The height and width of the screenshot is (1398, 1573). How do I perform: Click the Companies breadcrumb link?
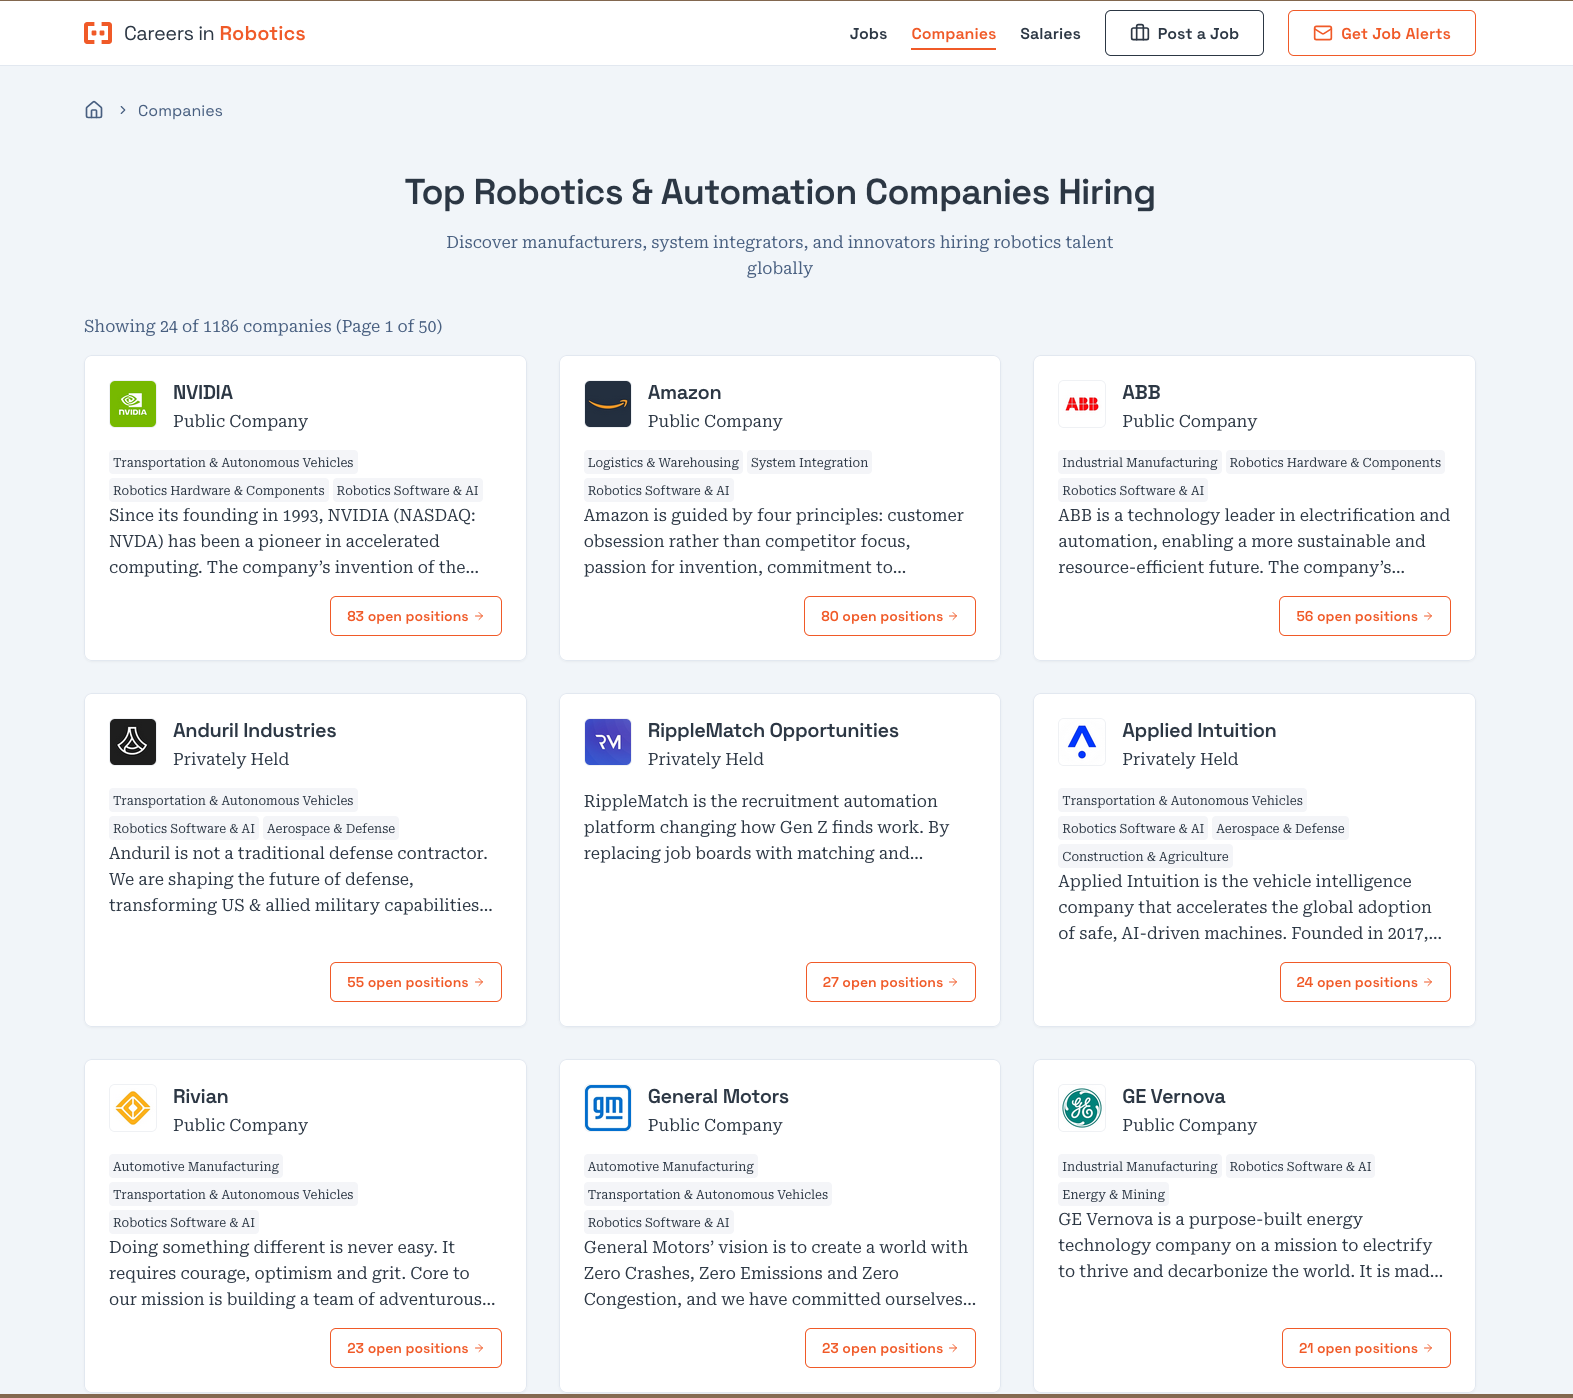point(180,111)
